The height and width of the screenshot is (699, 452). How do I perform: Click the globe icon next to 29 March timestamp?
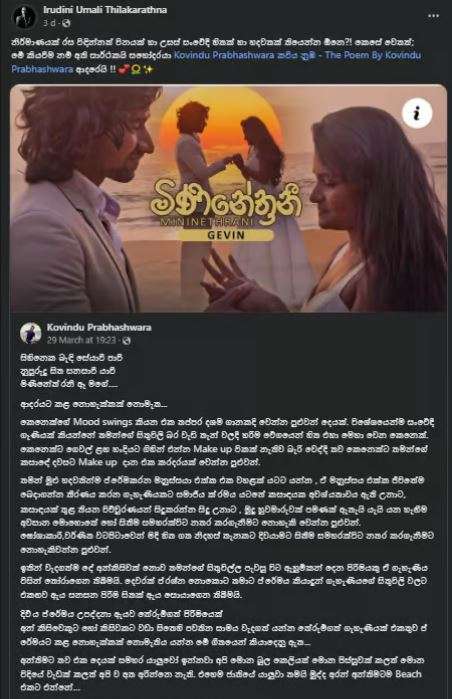(x=127, y=341)
